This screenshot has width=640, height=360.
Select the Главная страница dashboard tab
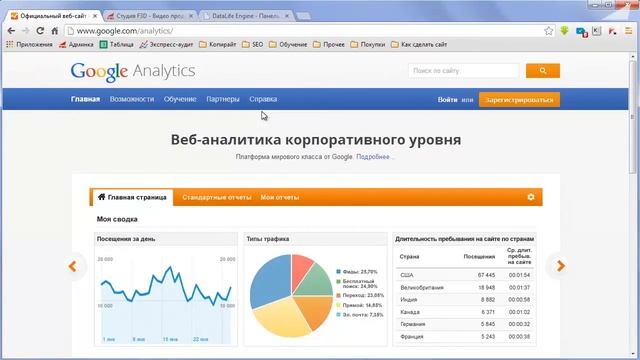pos(132,197)
